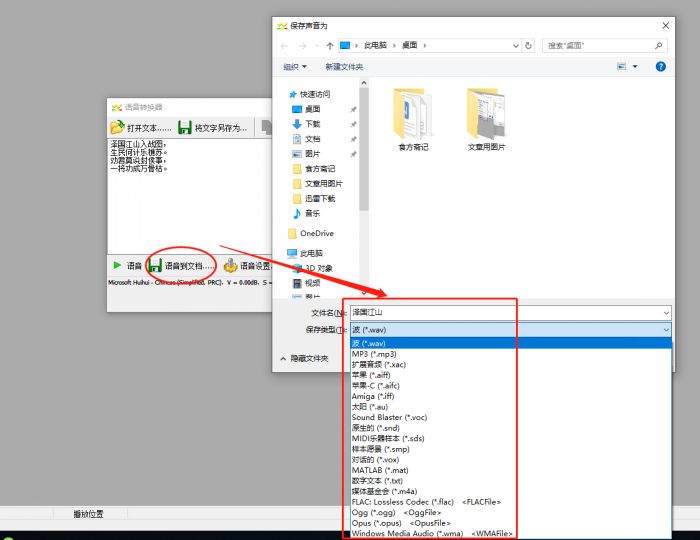Click save text as icon in converter toolbar
This screenshot has width=700, height=540.
click(184, 128)
